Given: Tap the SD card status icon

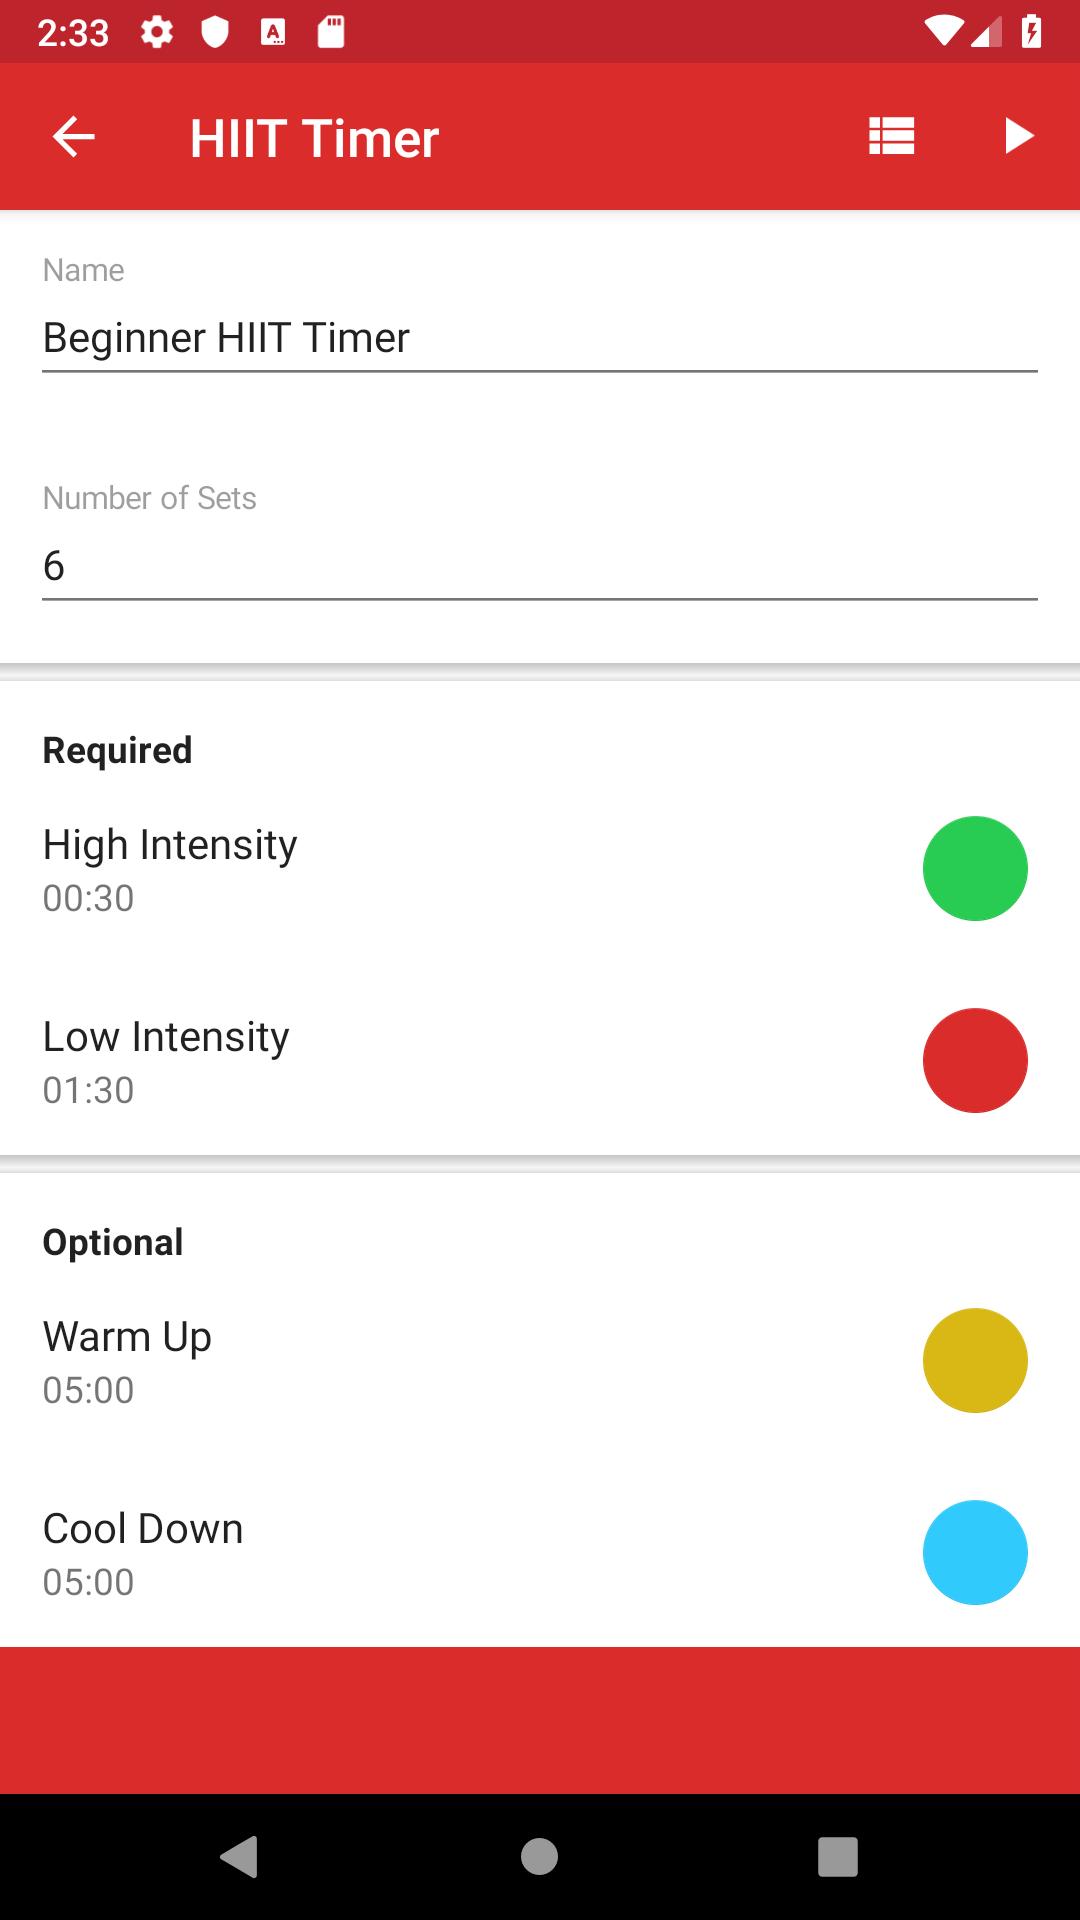Looking at the screenshot, I should (x=331, y=33).
